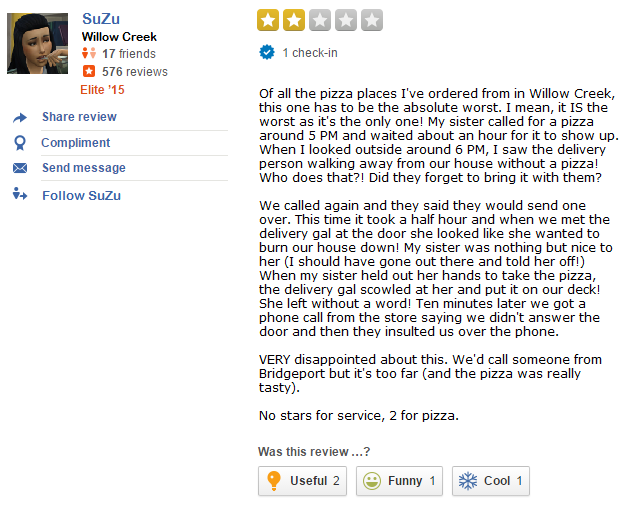Click the Send message envelope icon
Viewport: 641px width, 515px height.
[x=20, y=168]
